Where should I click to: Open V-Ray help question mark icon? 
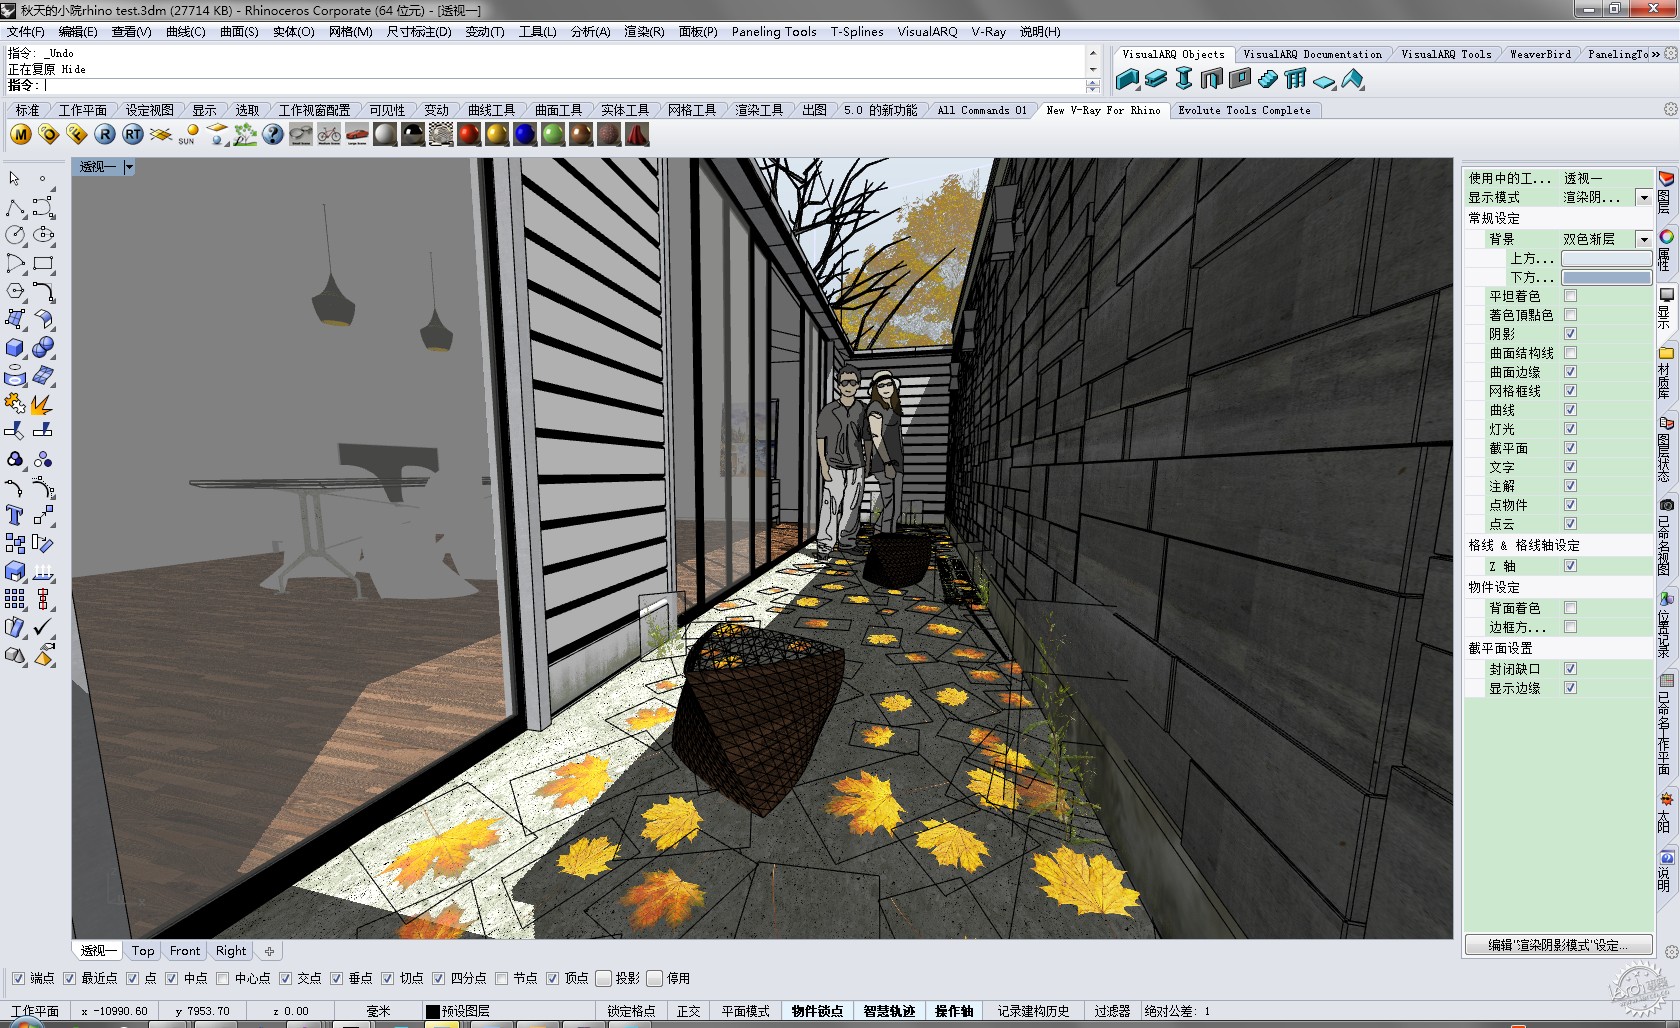click(x=273, y=134)
